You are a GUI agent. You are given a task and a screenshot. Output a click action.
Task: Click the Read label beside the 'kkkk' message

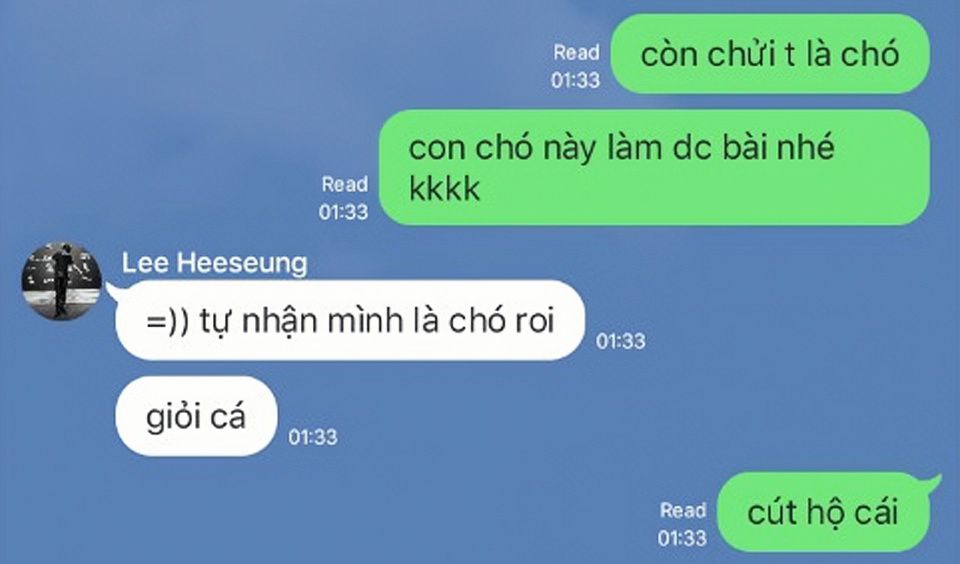tap(345, 184)
